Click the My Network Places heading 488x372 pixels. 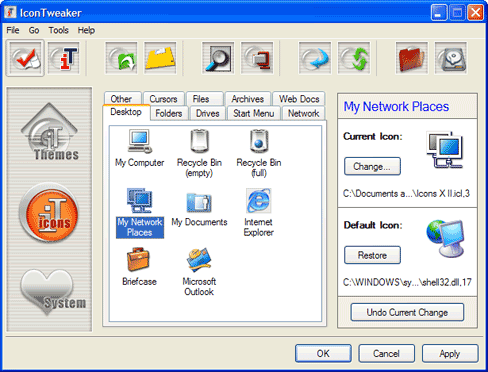pyautogui.click(x=396, y=107)
